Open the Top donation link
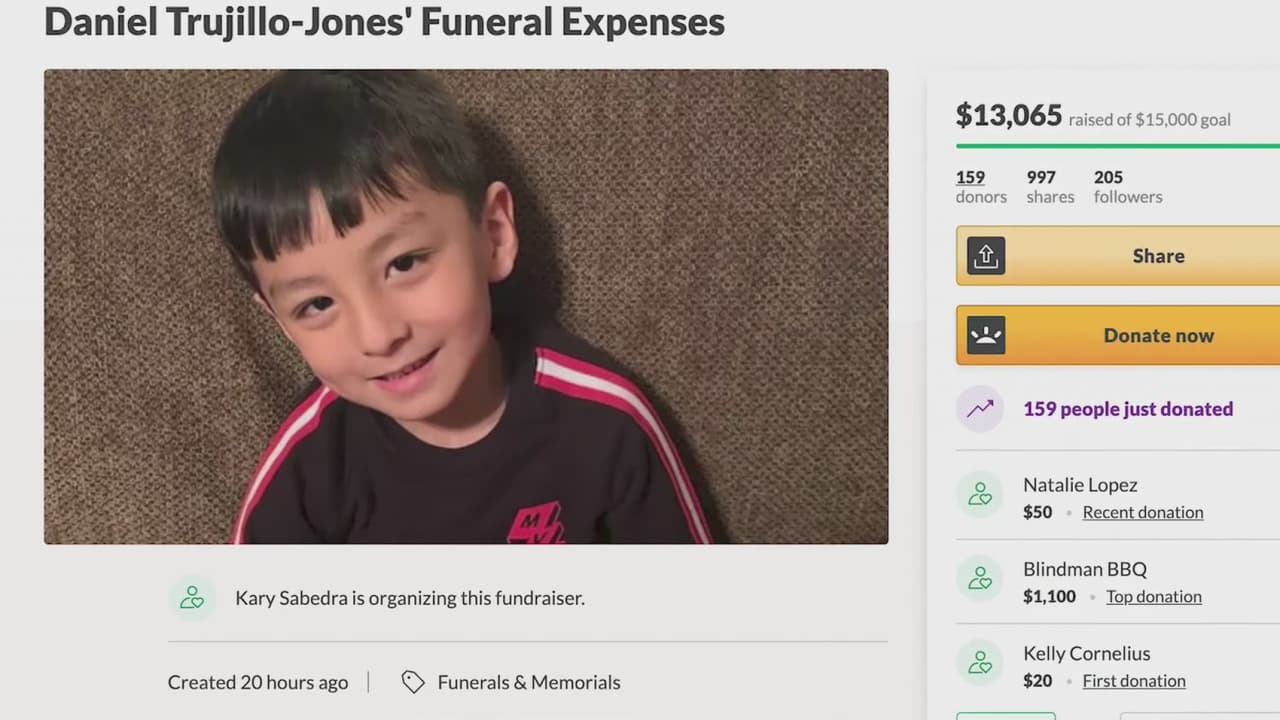 (1154, 596)
